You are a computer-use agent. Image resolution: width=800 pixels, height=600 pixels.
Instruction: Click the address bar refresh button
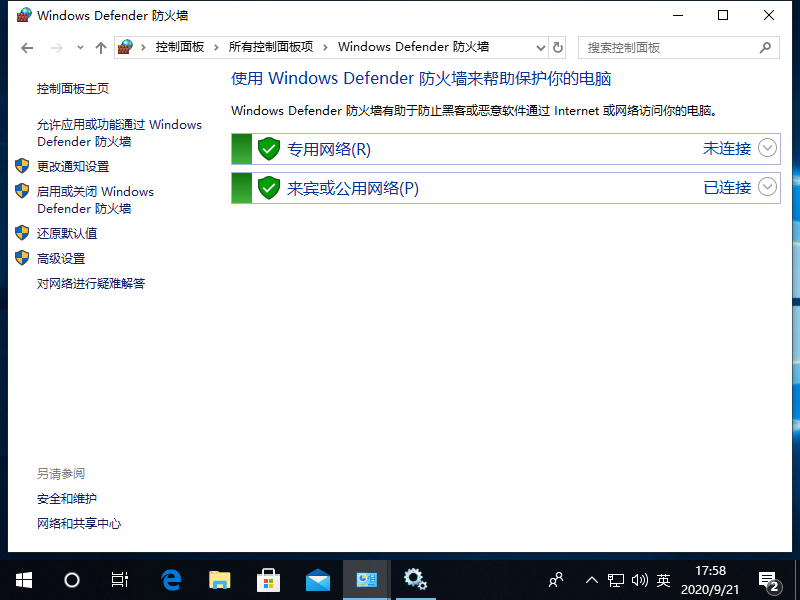pyautogui.click(x=558, y=47)
